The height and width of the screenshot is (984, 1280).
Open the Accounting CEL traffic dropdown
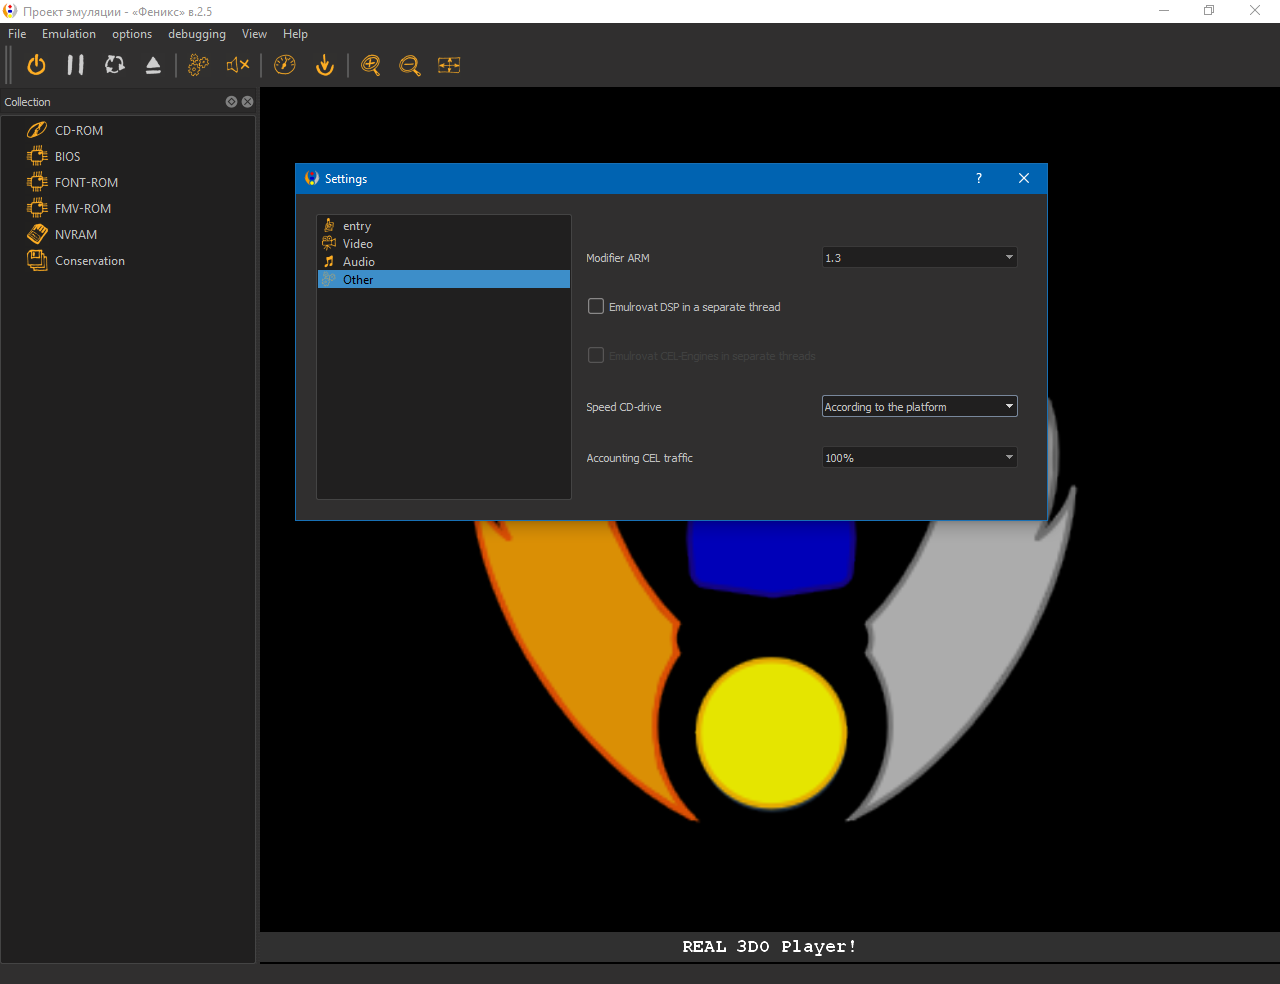[919, 458]
